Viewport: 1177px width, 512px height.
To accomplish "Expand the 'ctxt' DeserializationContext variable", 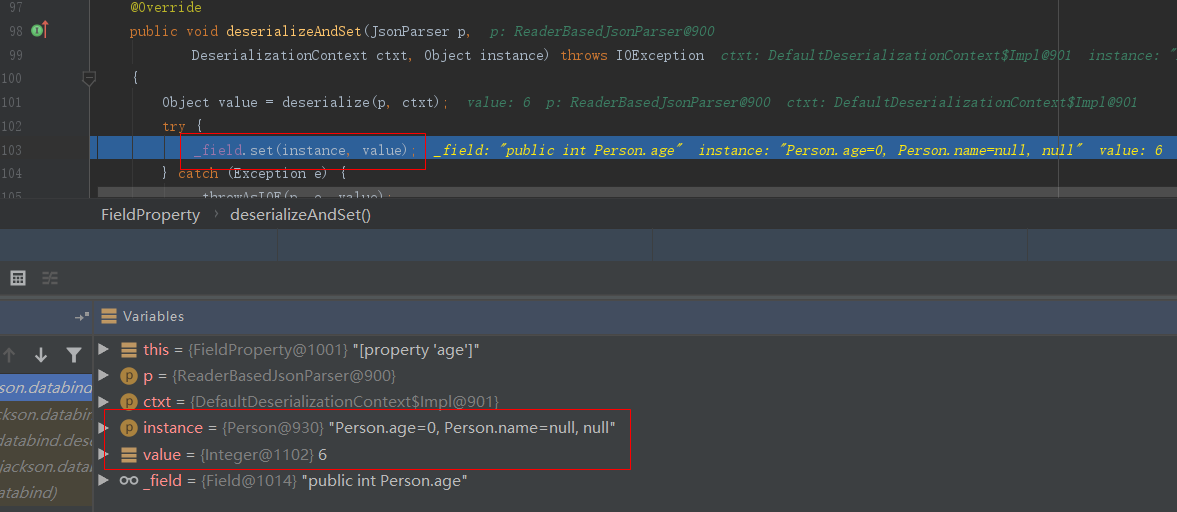I will coord(104,401).
